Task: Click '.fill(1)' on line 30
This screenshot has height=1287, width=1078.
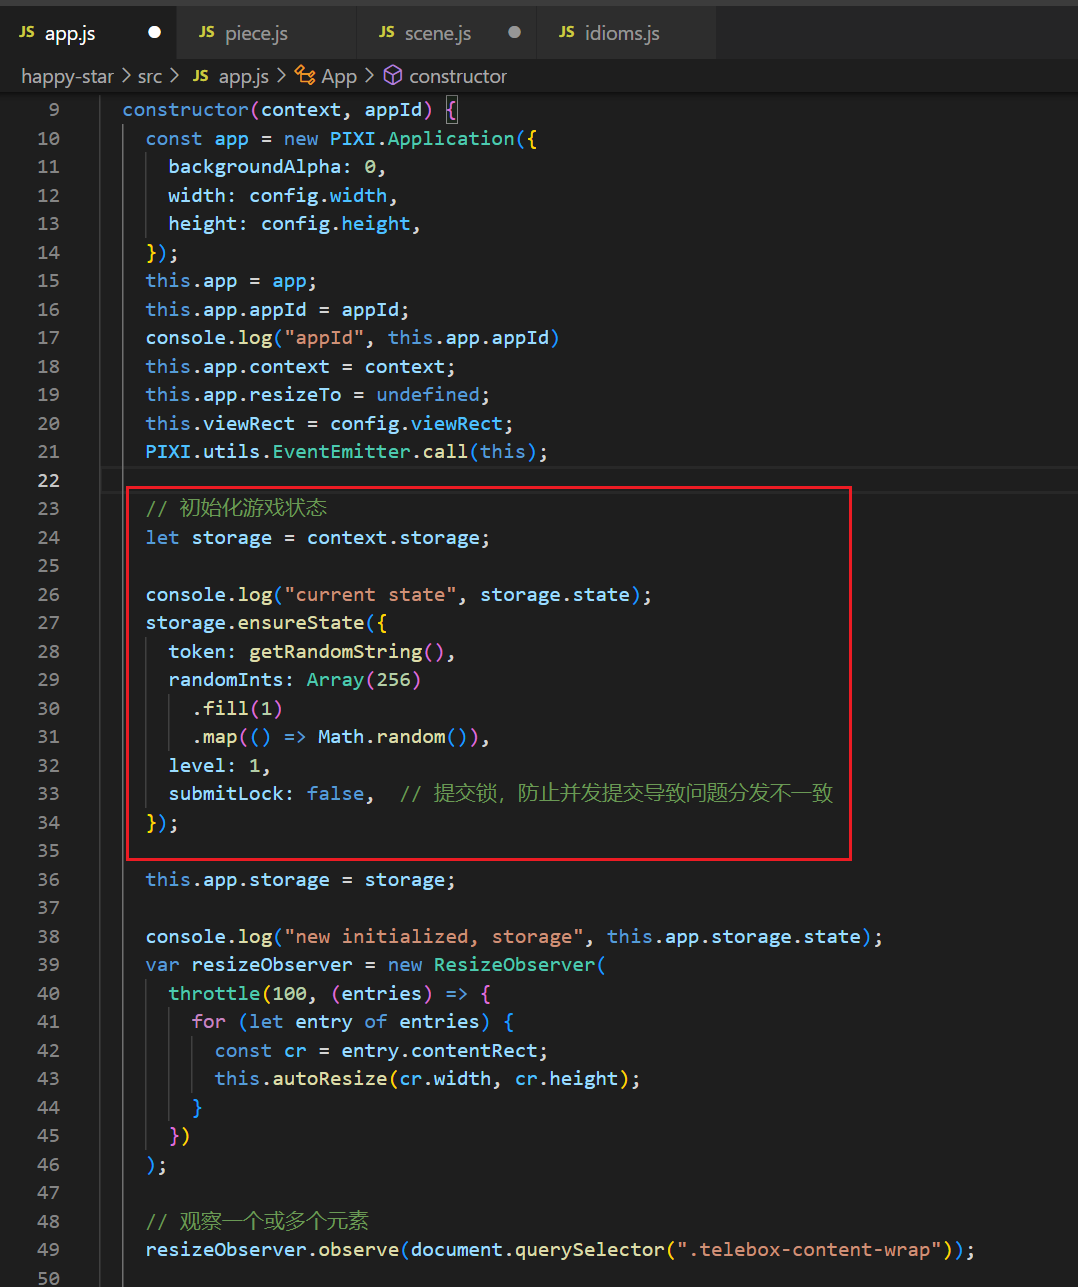Action: point(237,709)
